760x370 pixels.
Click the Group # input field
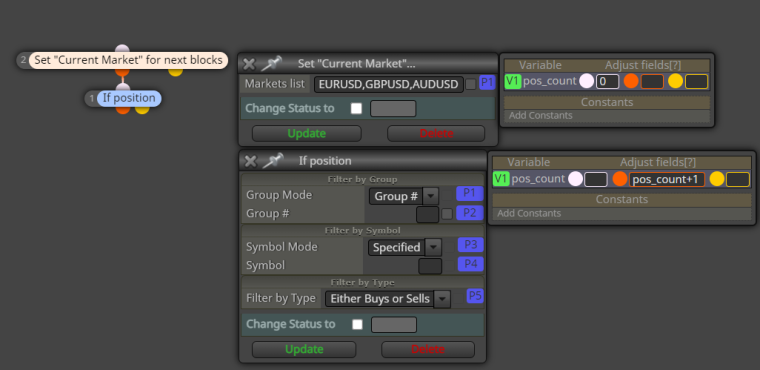click(x=428, y=214)
